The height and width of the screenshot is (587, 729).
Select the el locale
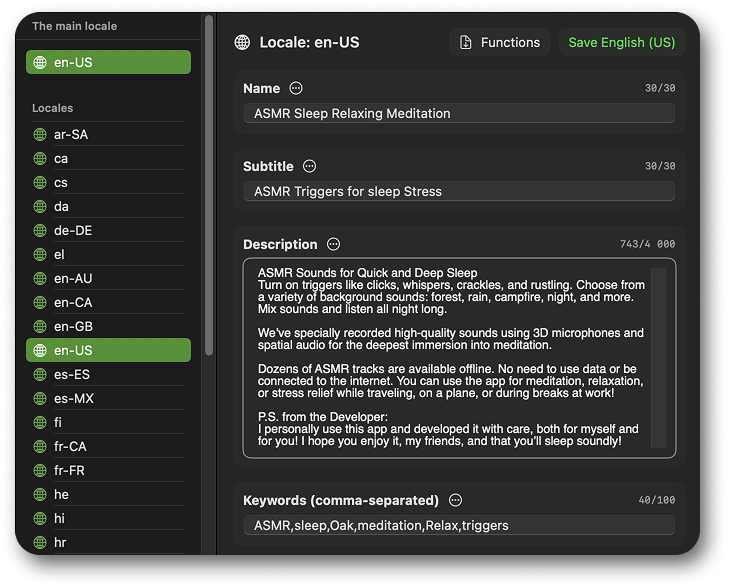pyautogui.click(x=108, y=255)
